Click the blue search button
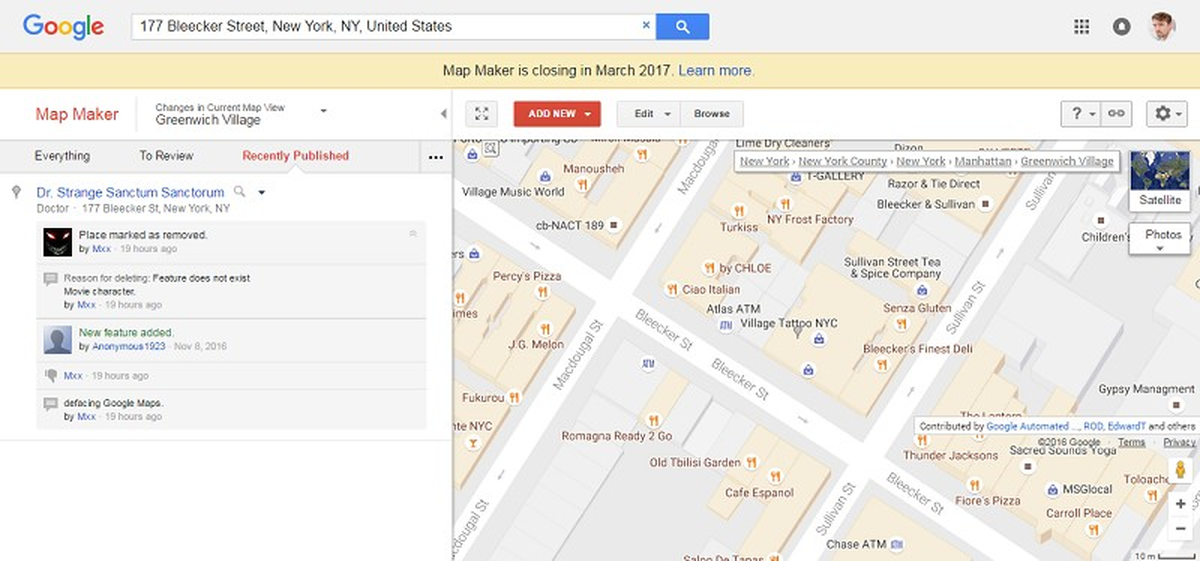This screenshot has width=1200, height=561. 682,26
